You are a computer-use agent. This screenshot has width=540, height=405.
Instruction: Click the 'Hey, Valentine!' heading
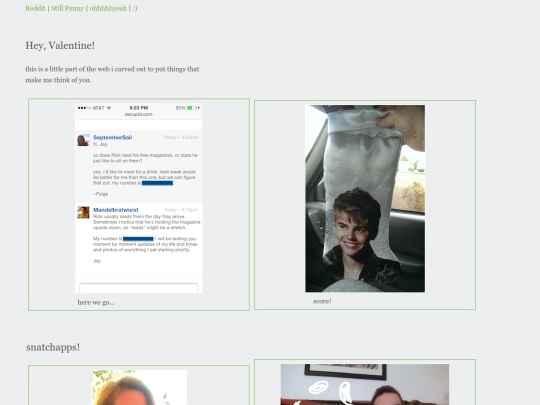pyautogui.click(x=60, y=45)
